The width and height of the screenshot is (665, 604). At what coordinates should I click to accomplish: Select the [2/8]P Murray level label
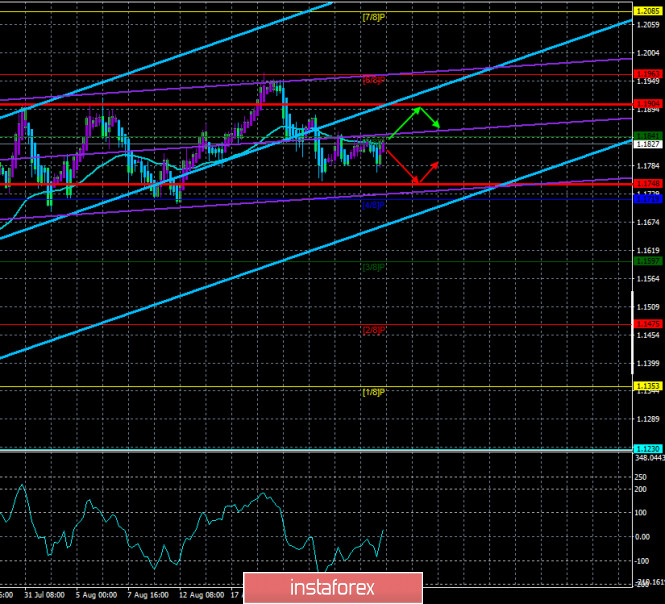coord(374,330)
